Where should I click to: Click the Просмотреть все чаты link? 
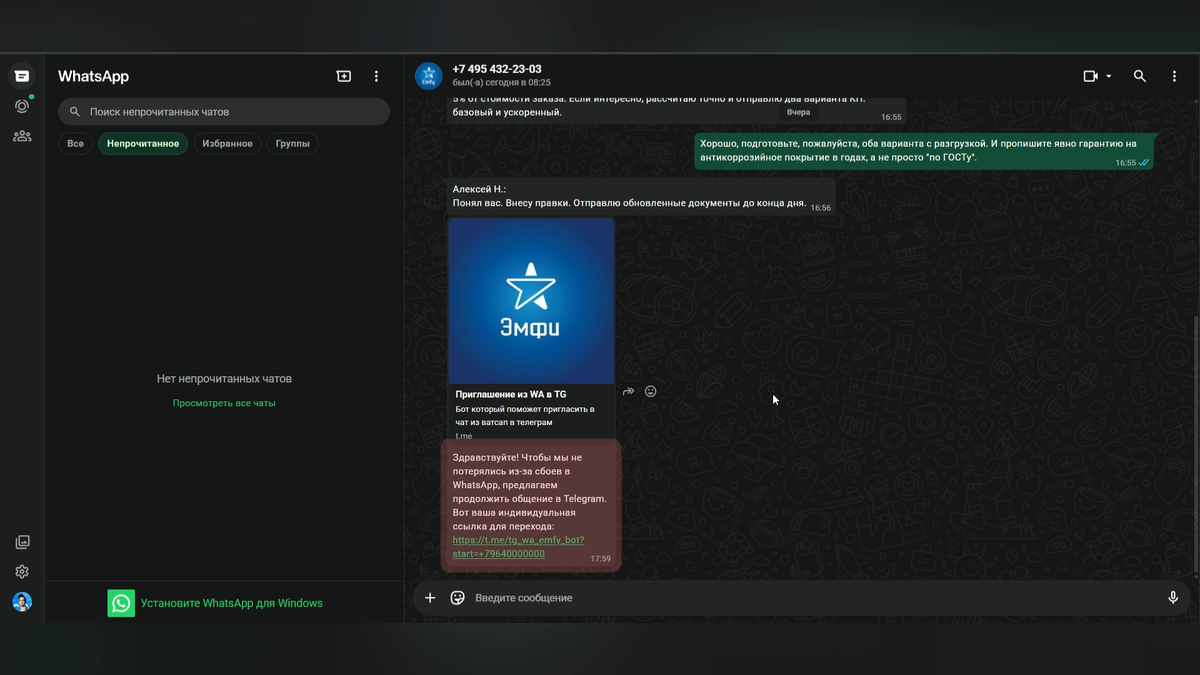[224, 403]
